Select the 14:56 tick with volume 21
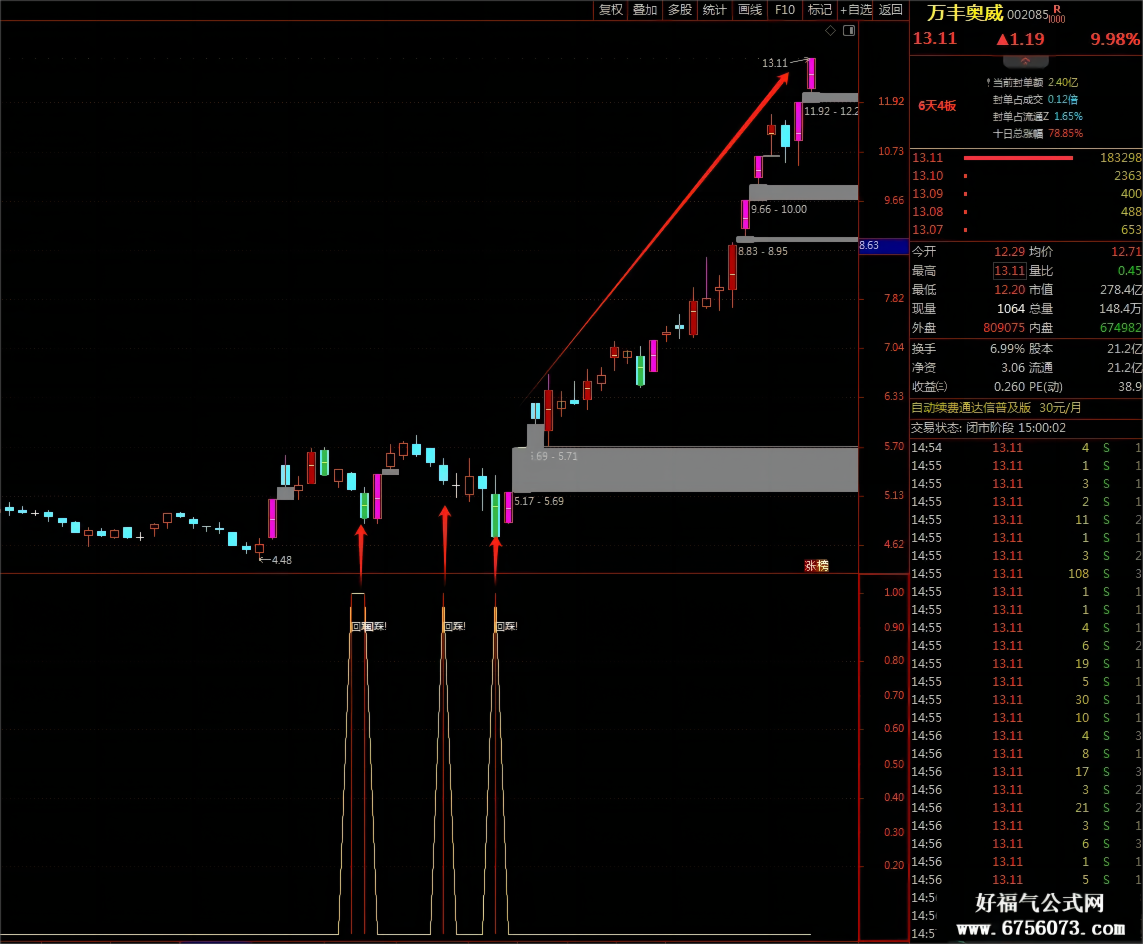Image resolution: width=1143 pixels, height=944 pixels. coord(1026,808)
